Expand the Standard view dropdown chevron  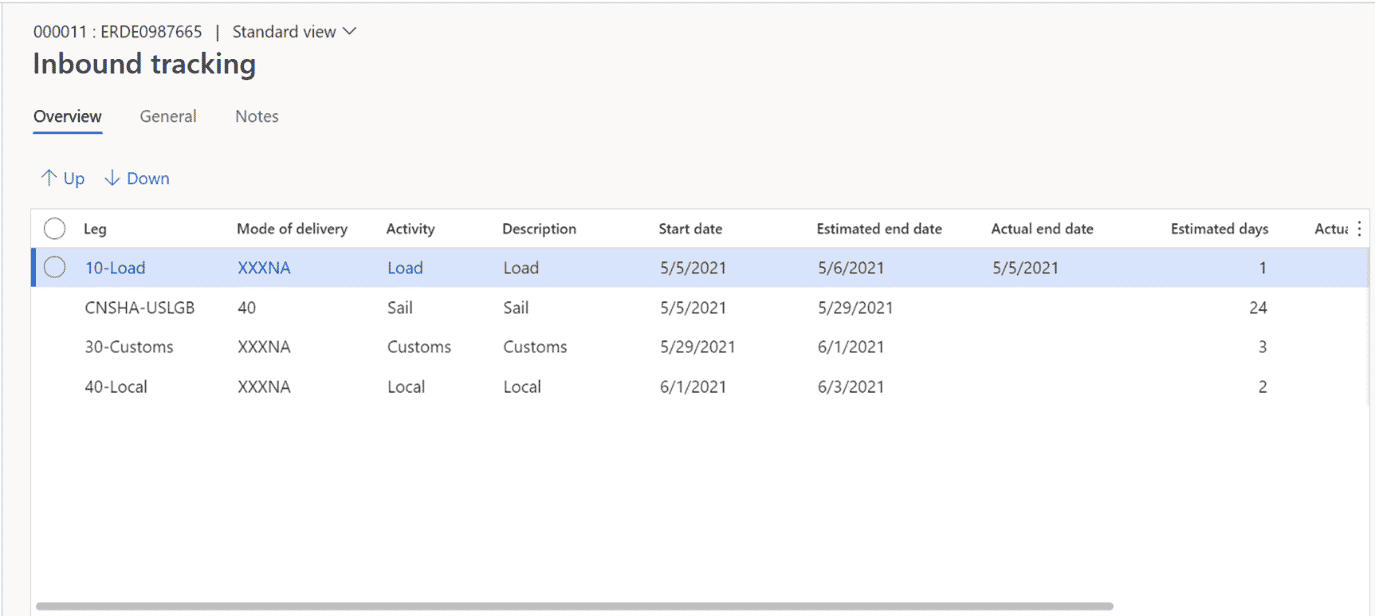pos(349,31)
